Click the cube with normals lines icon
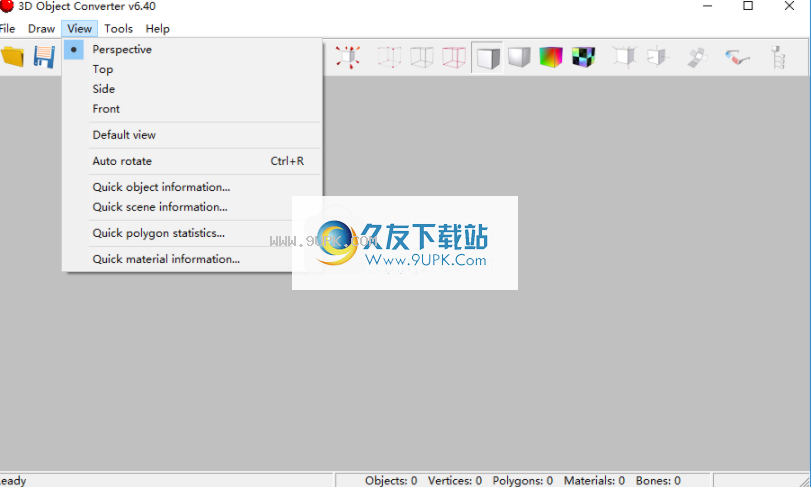Image resolution: width=811 pixels, height=487 pixels. pos(625,57)
